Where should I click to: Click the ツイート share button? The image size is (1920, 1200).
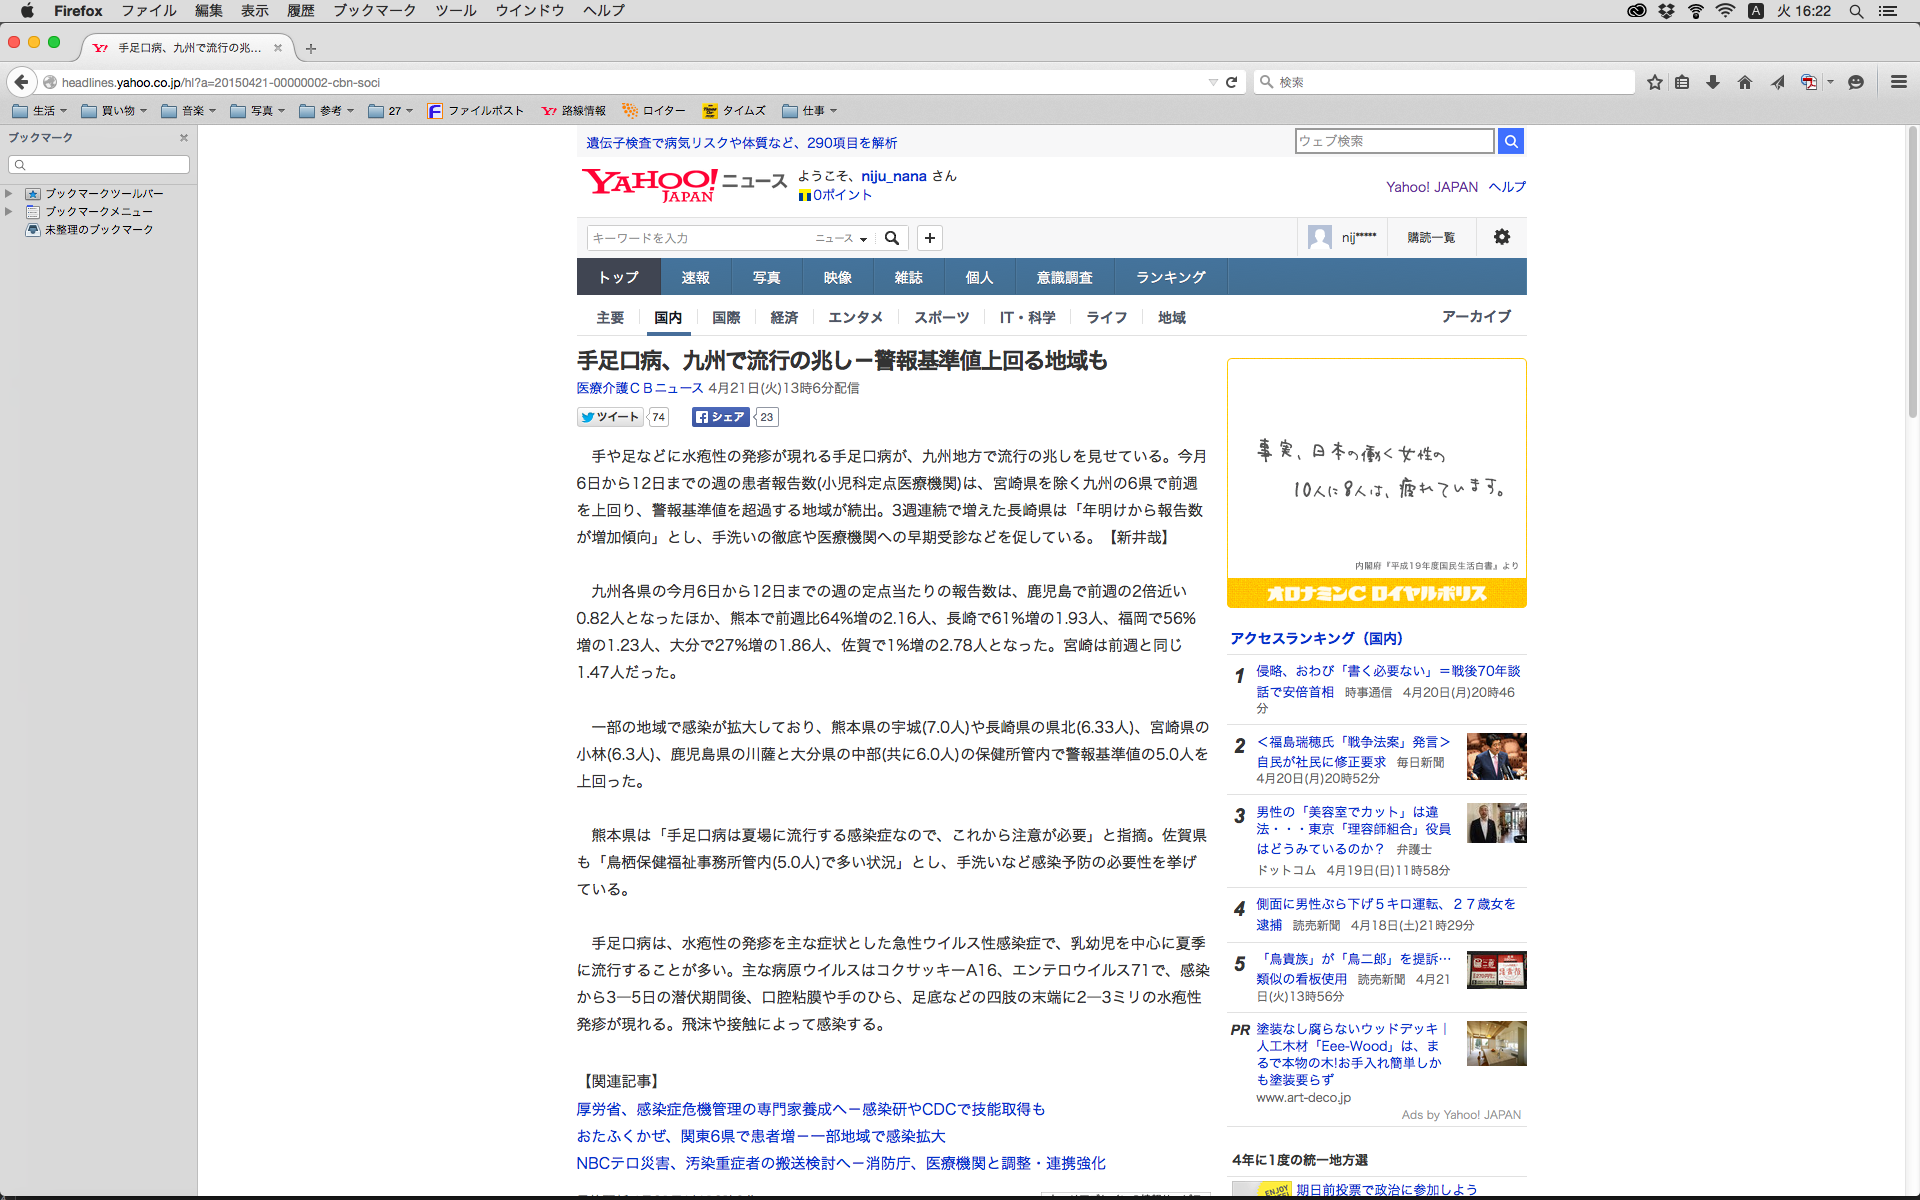click(x=610, y=417)
